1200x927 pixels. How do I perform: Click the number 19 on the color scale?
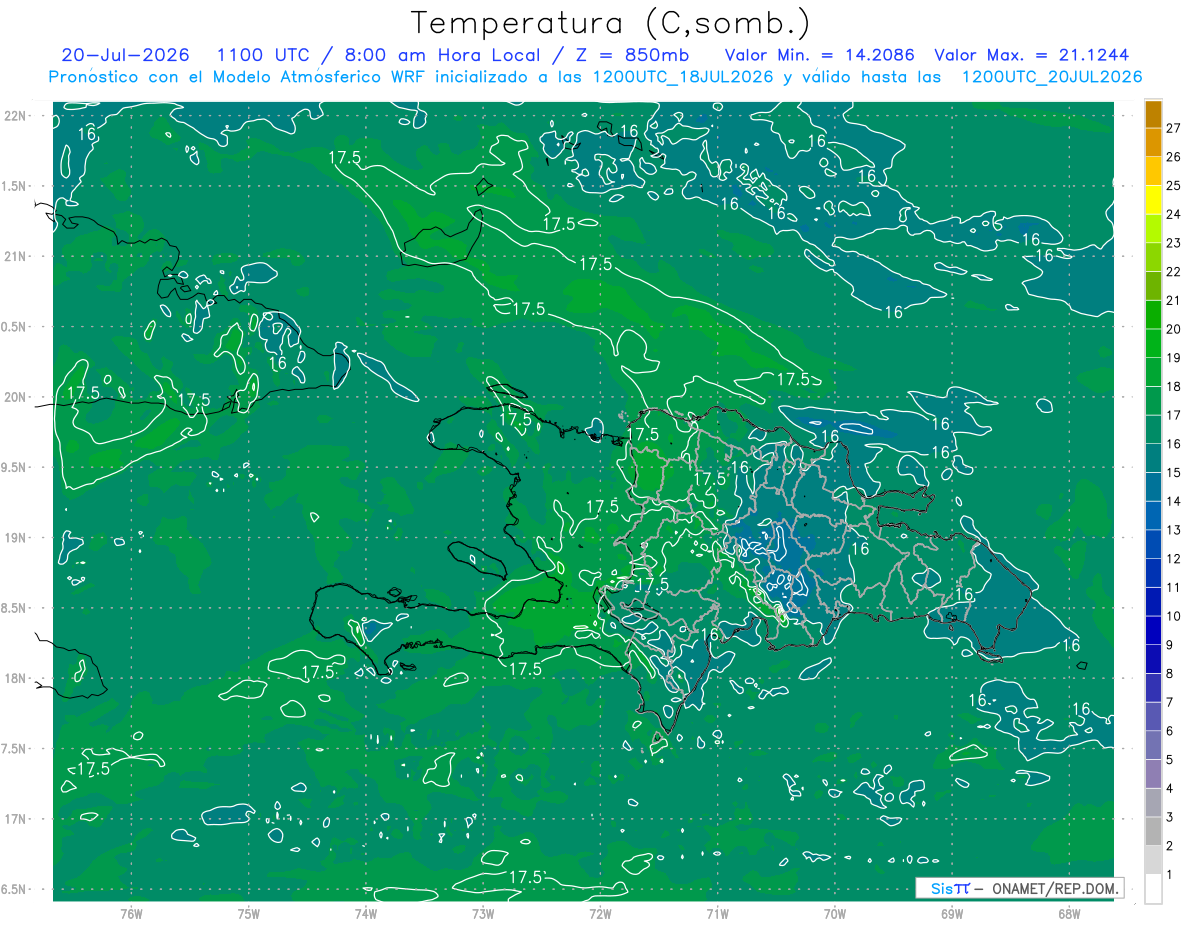click(x=1174, y=358)
